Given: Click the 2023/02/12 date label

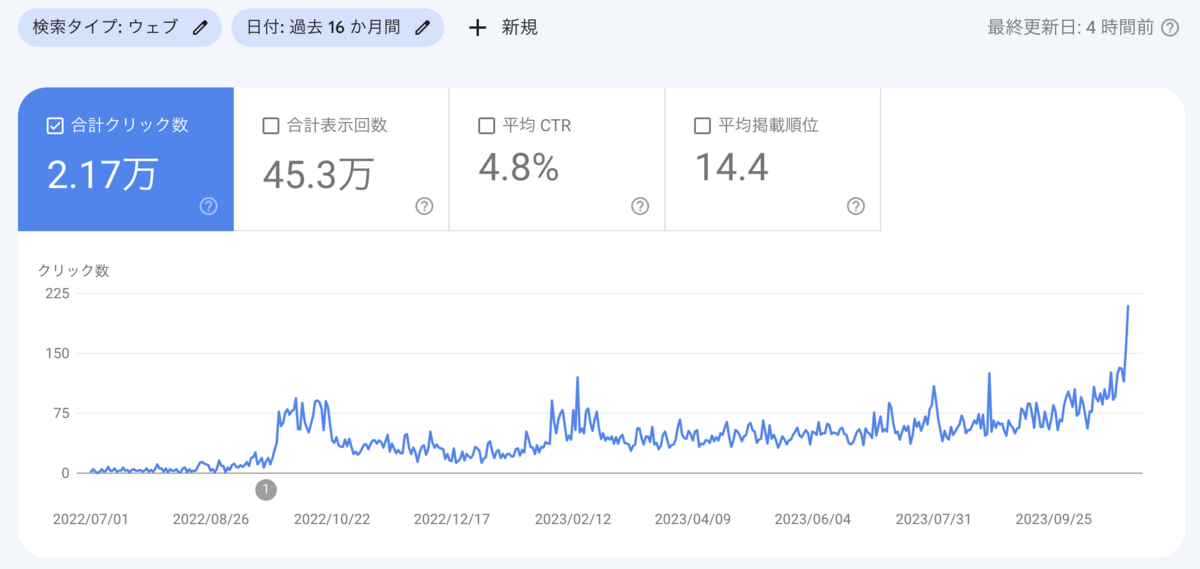Looking at the screenshot, I should coord(572,520).
